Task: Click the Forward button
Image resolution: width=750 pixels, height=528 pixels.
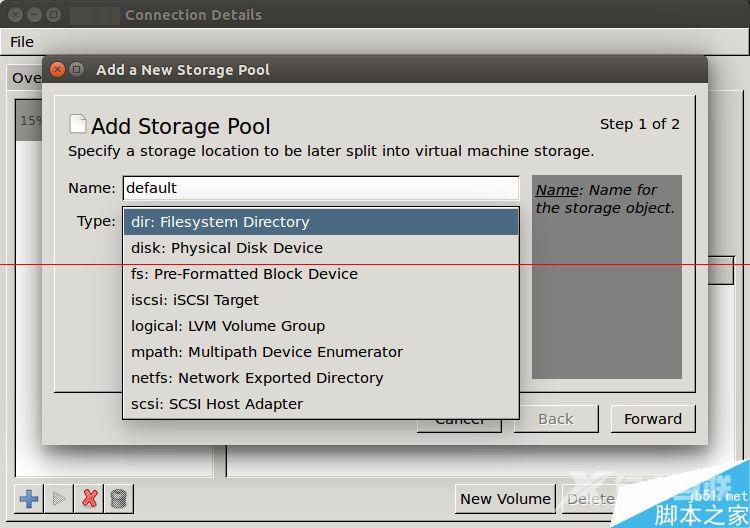Action: pos(652,419)
